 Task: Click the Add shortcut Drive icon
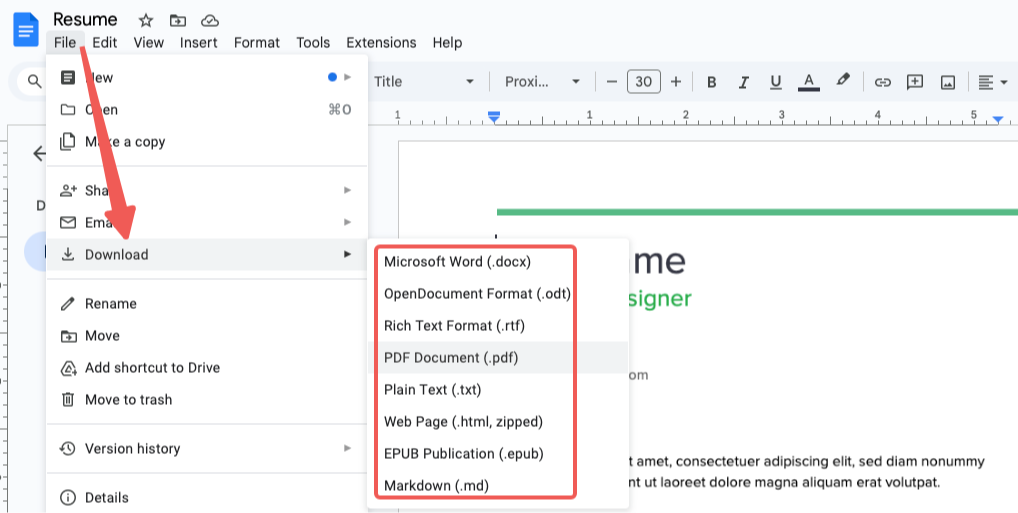[x=68, y=368]
